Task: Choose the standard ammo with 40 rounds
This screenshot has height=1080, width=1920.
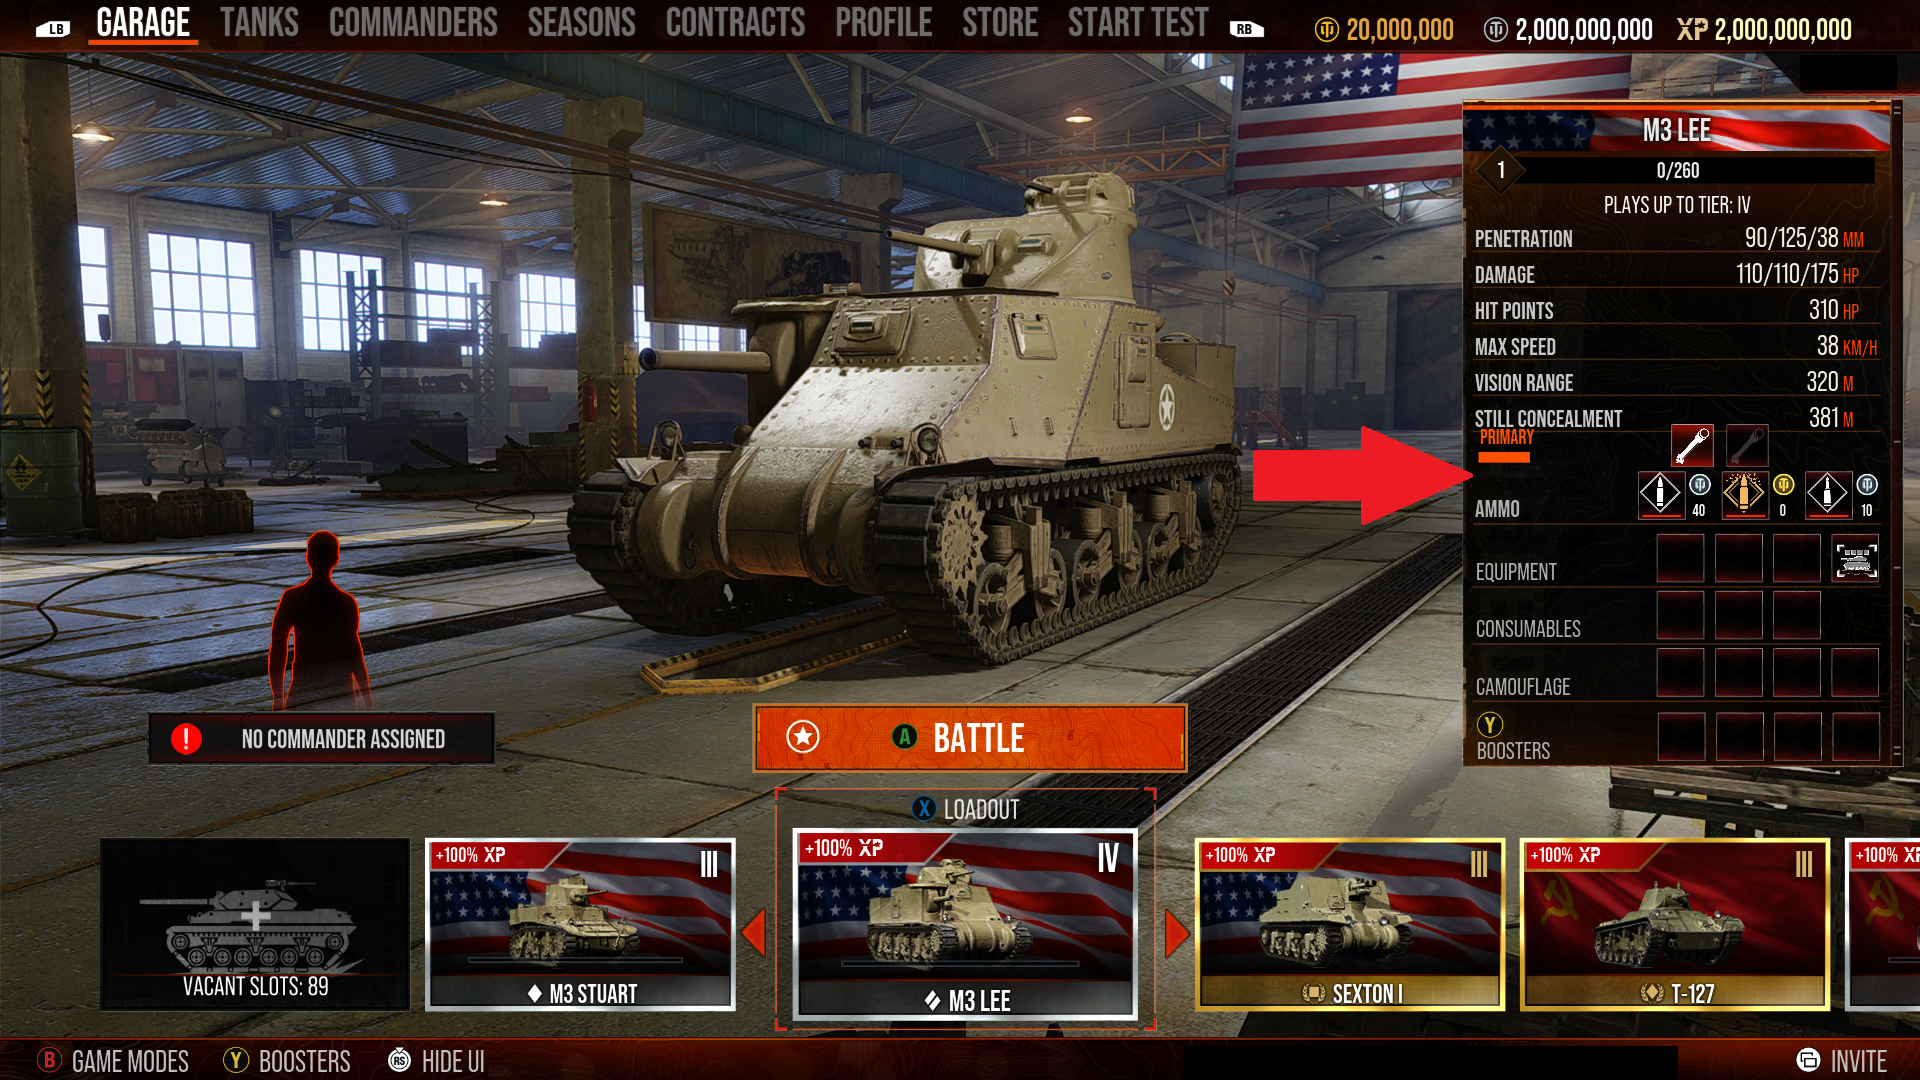Action: point(1661,494)
